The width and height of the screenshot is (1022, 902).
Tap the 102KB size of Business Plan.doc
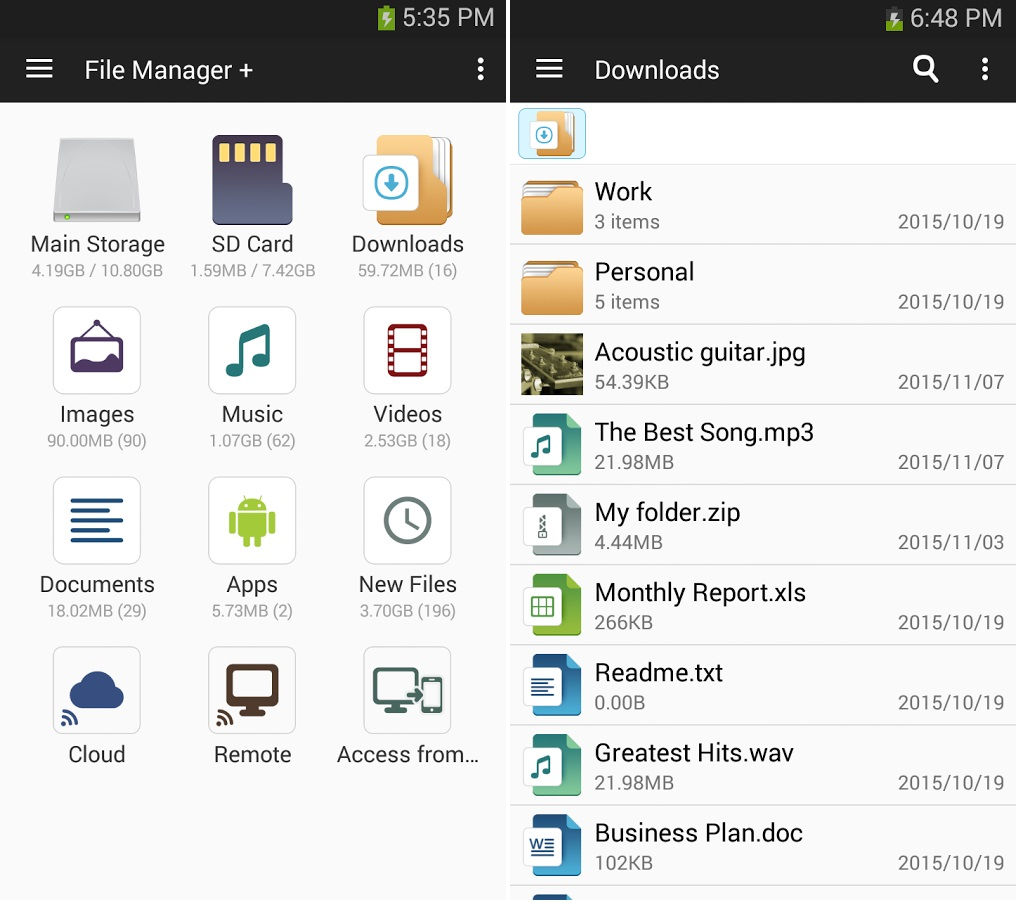pos(624,864)
